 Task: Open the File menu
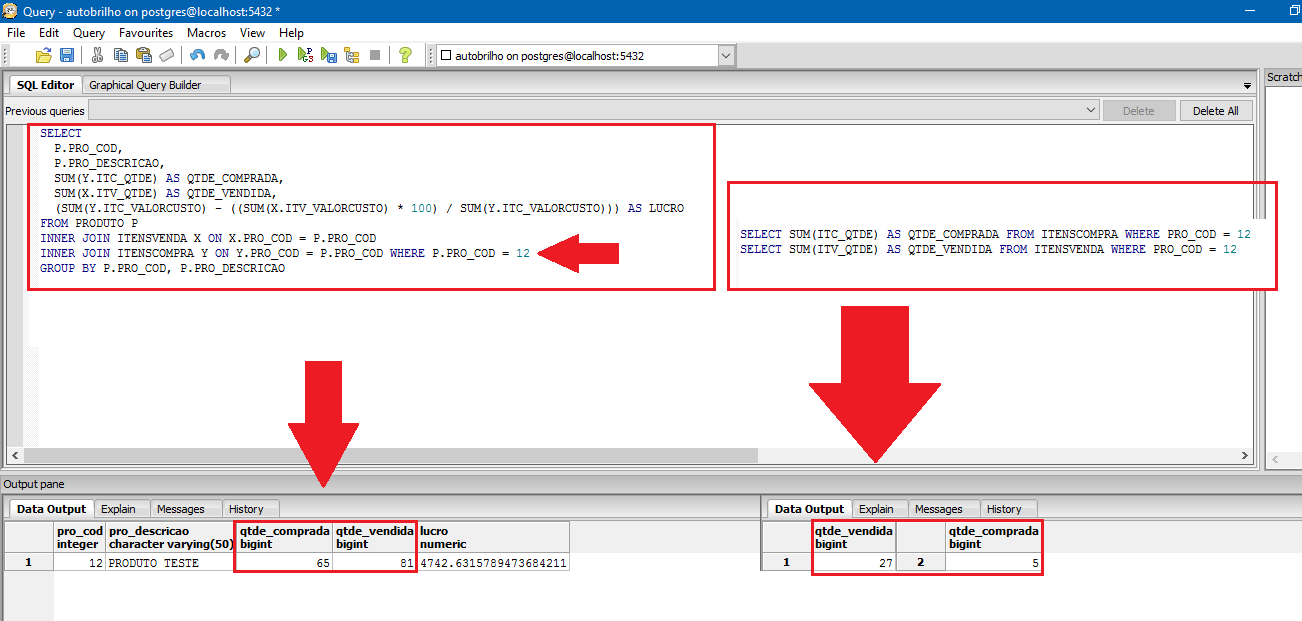click(x=16, y=33)
